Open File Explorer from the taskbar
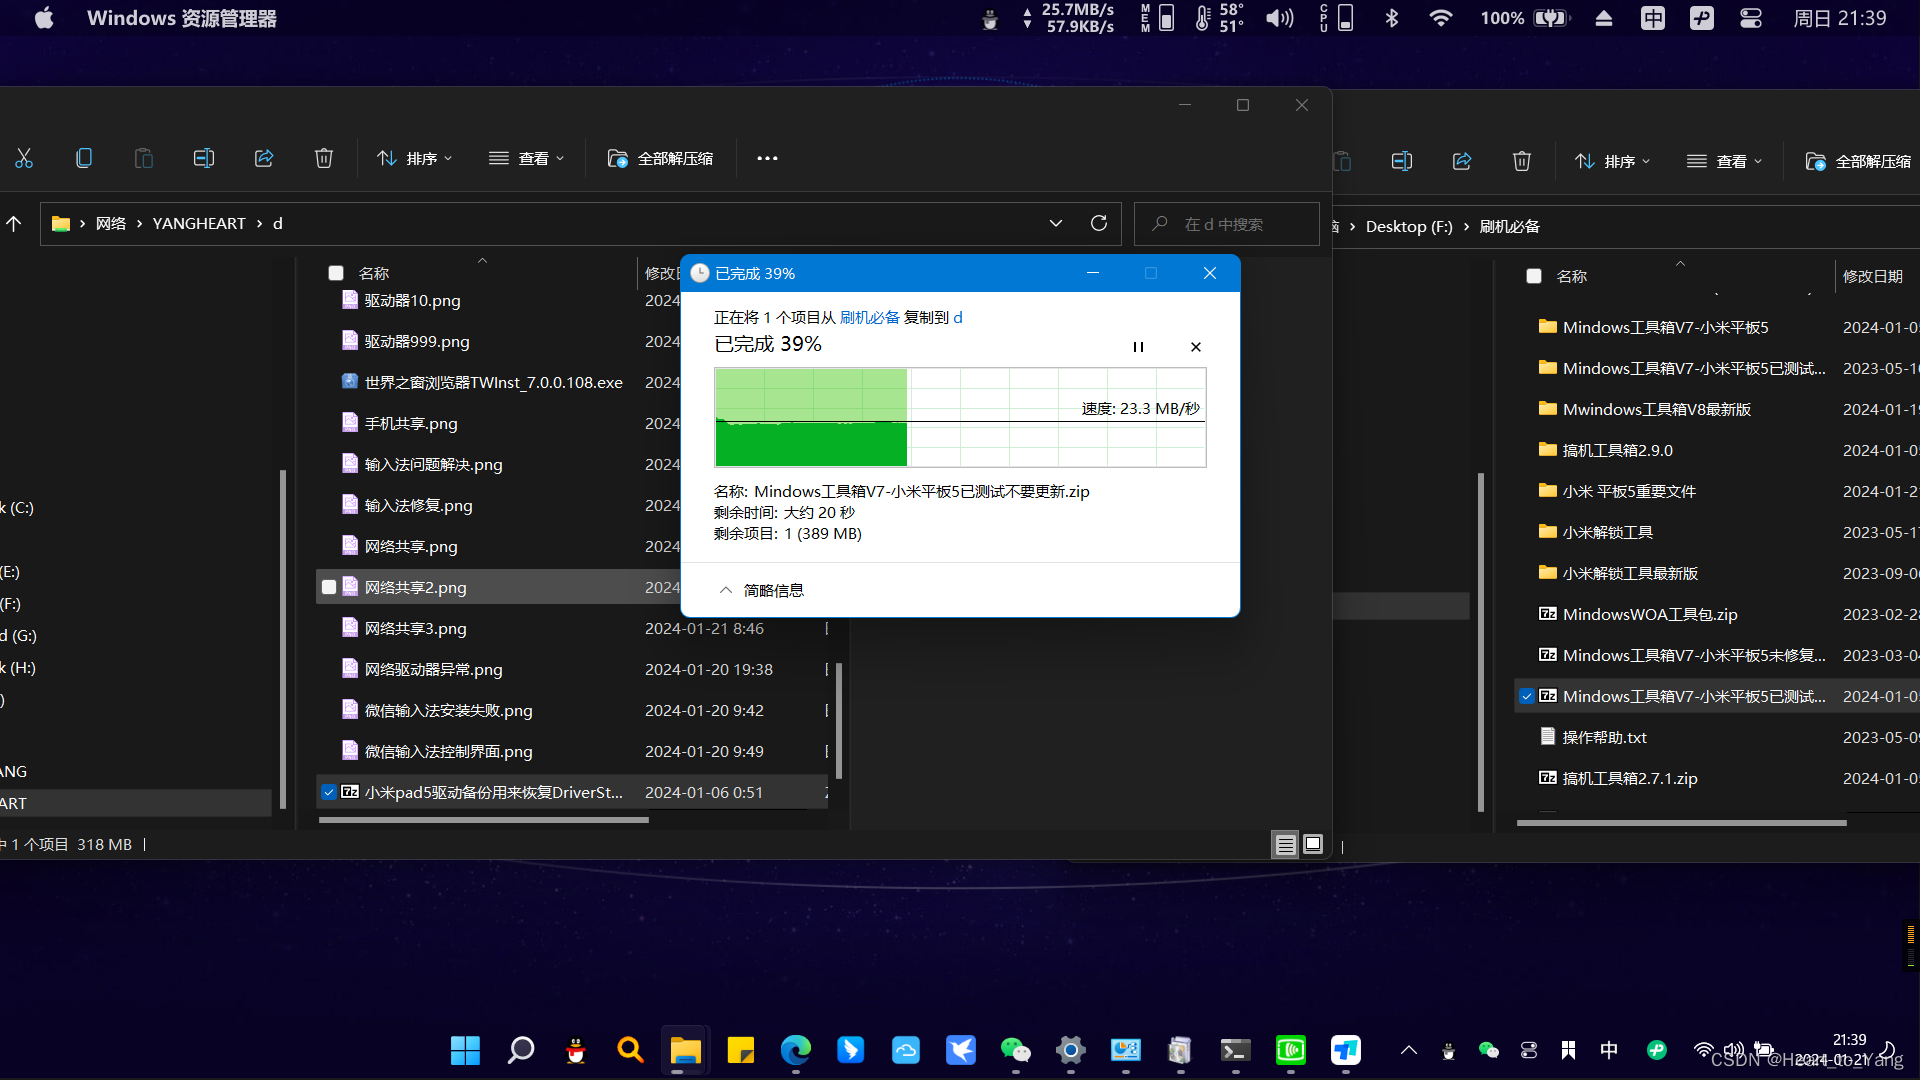This screenshot has width=1920, height=1080. tap(685, 1050)
